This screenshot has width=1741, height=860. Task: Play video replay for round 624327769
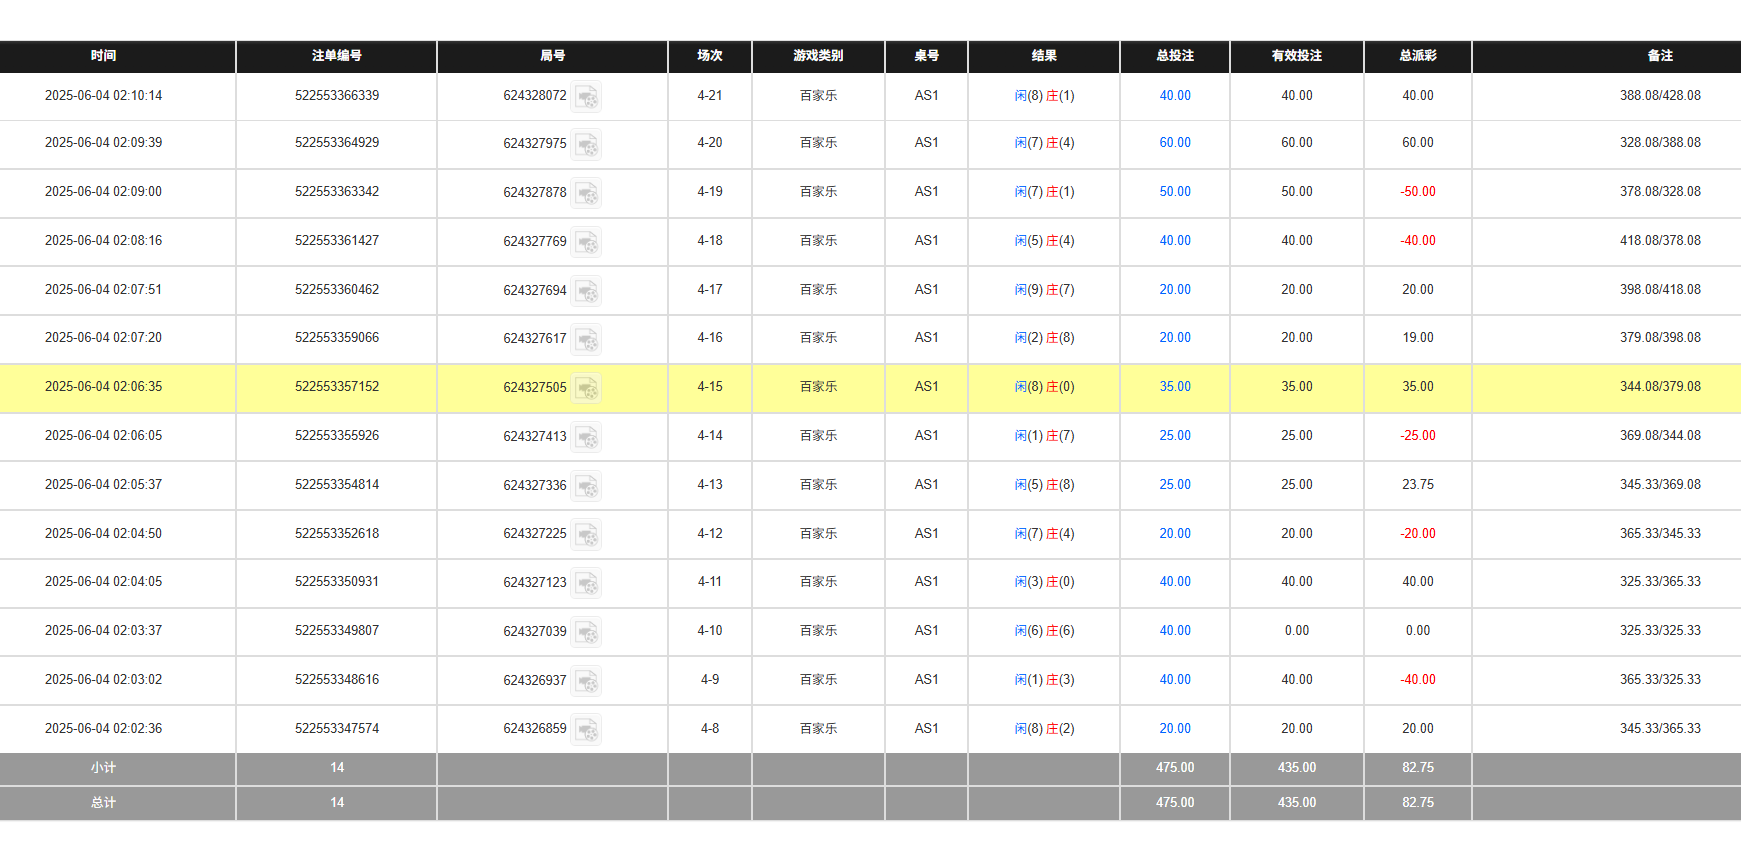tap(587, 242)
